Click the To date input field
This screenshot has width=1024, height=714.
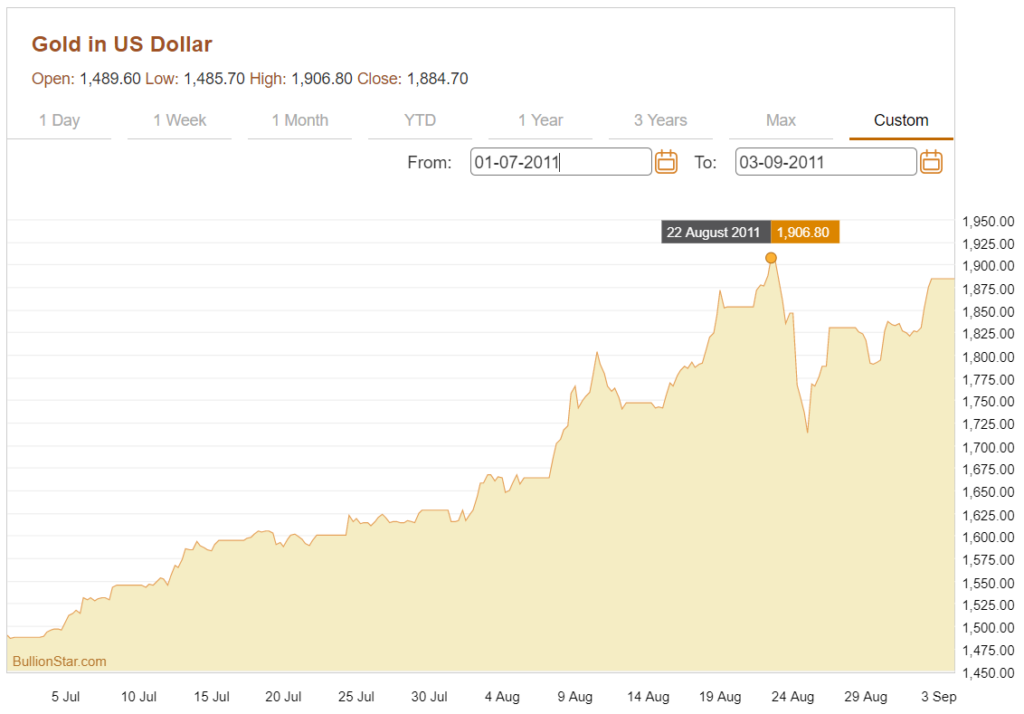click(825, 162)
